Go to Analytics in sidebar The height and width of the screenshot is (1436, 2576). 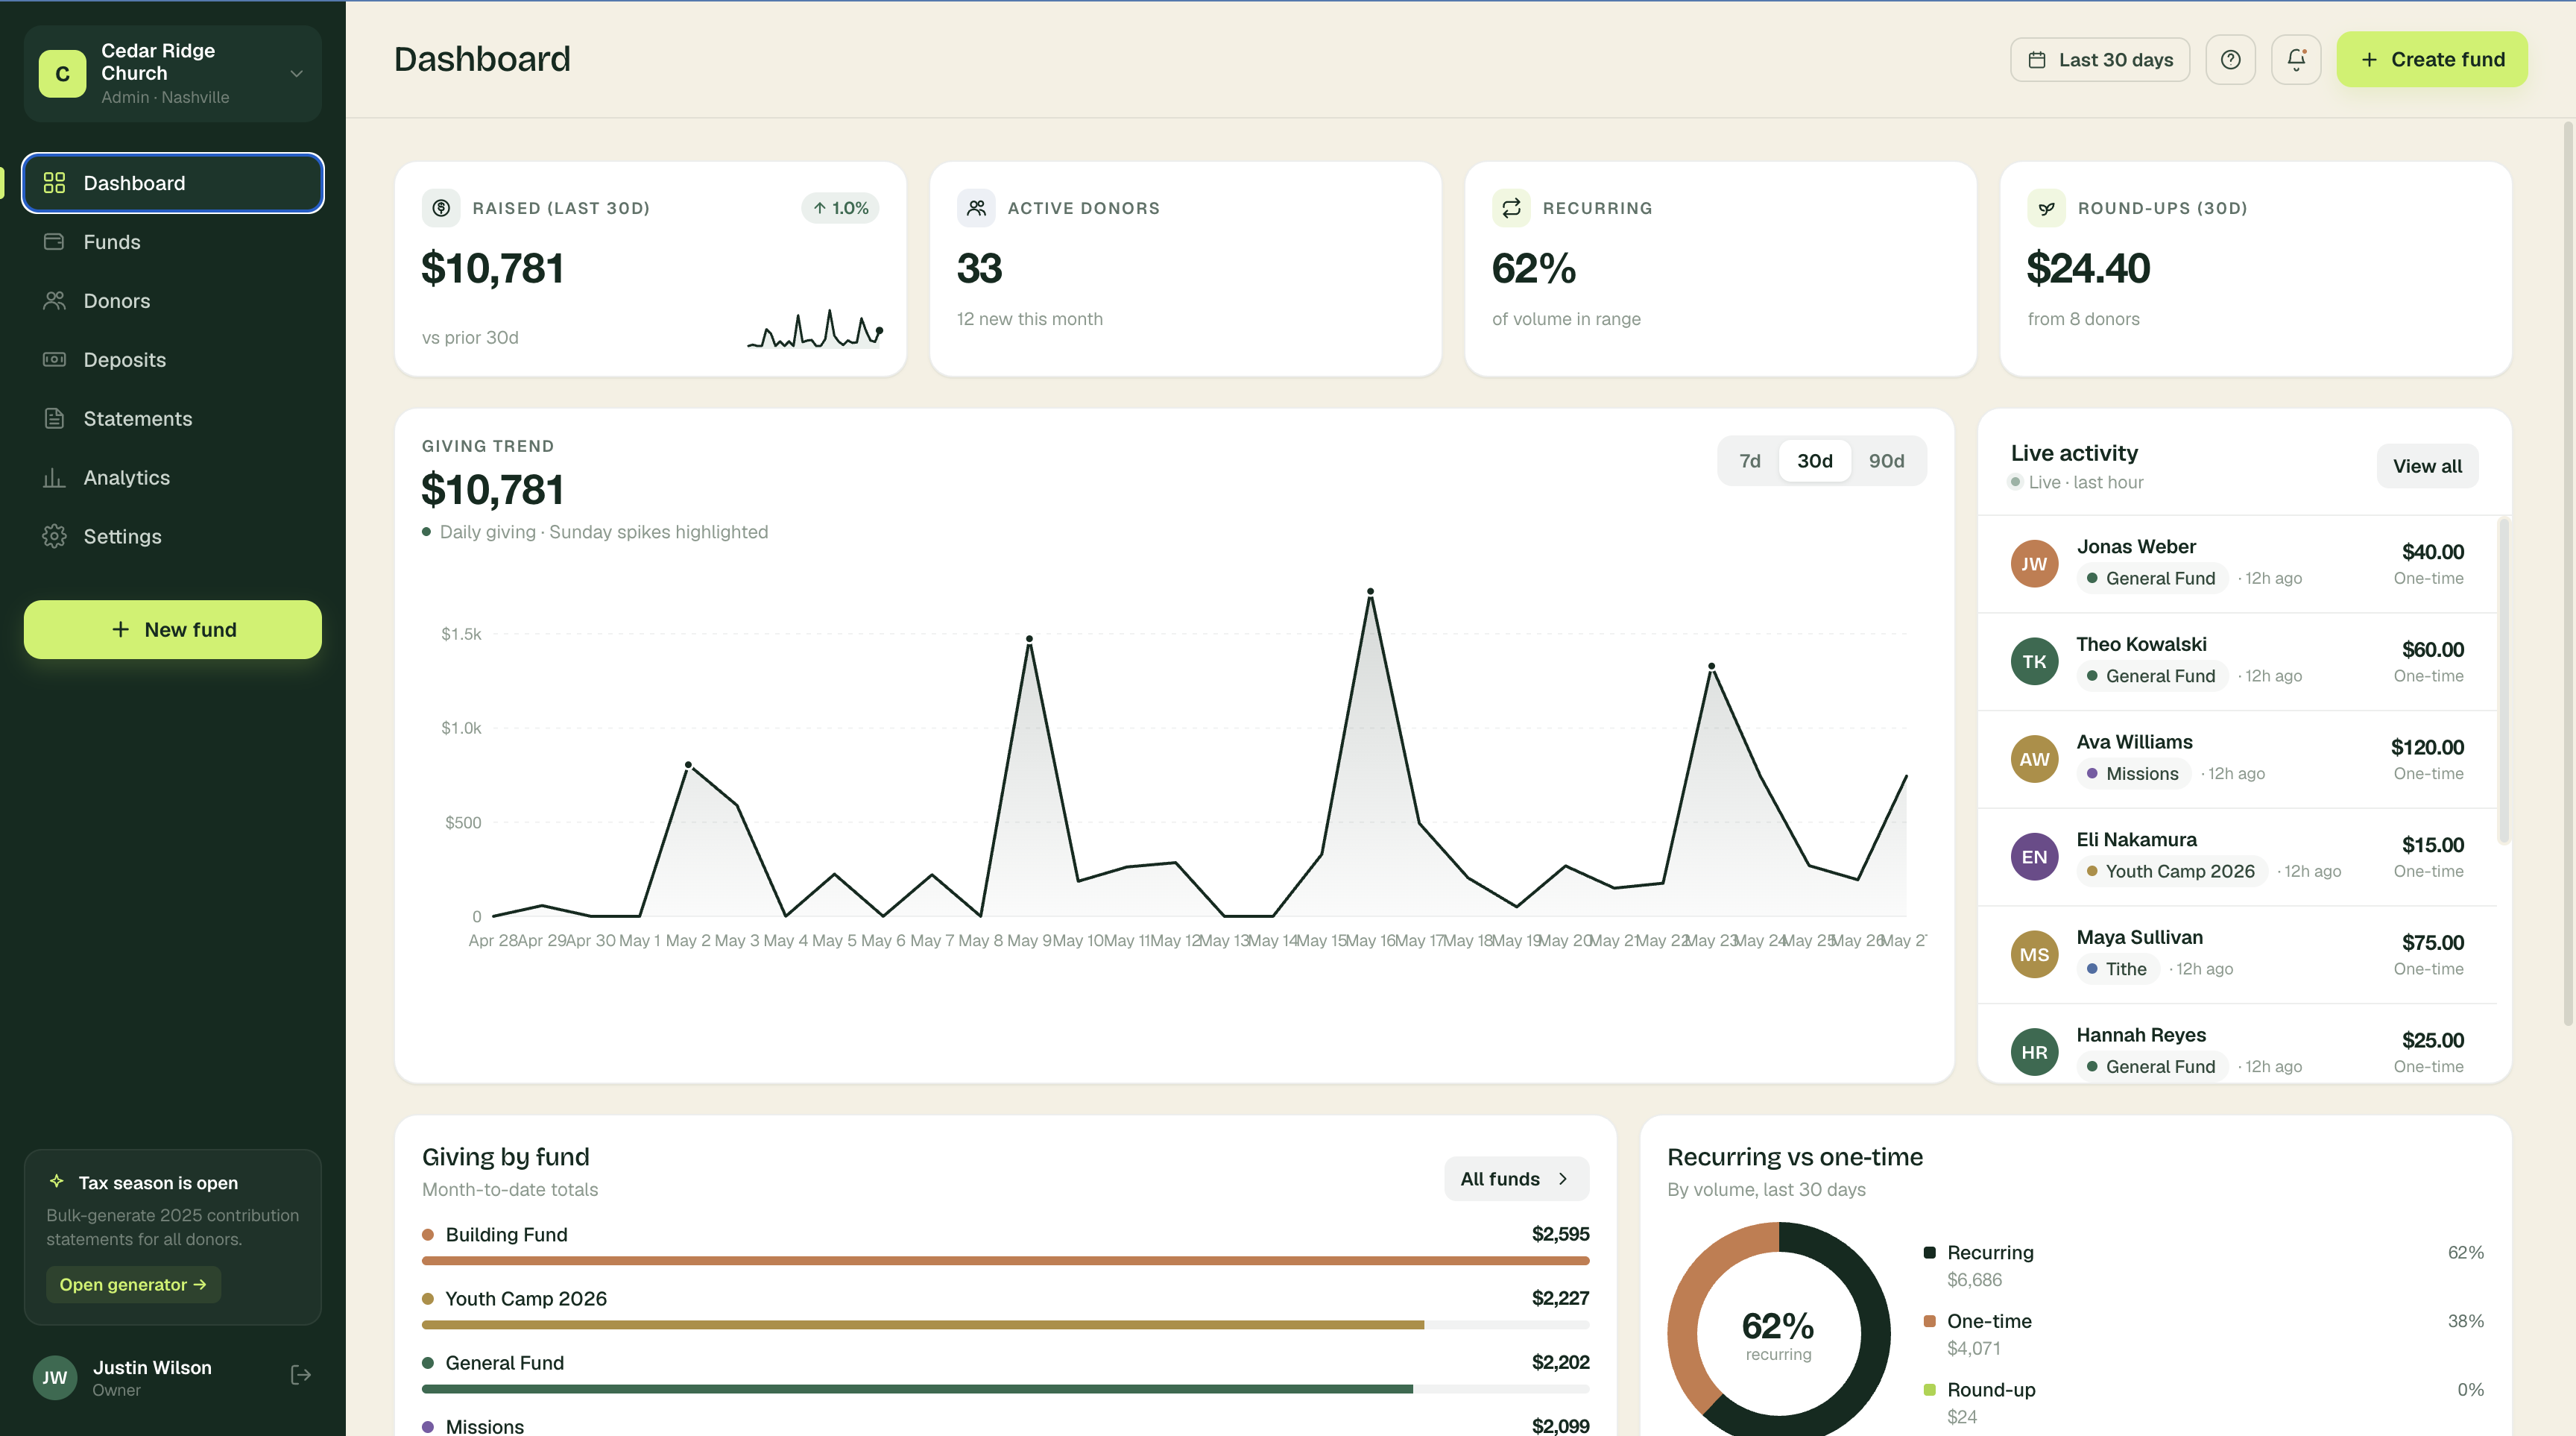click(172, 478)
